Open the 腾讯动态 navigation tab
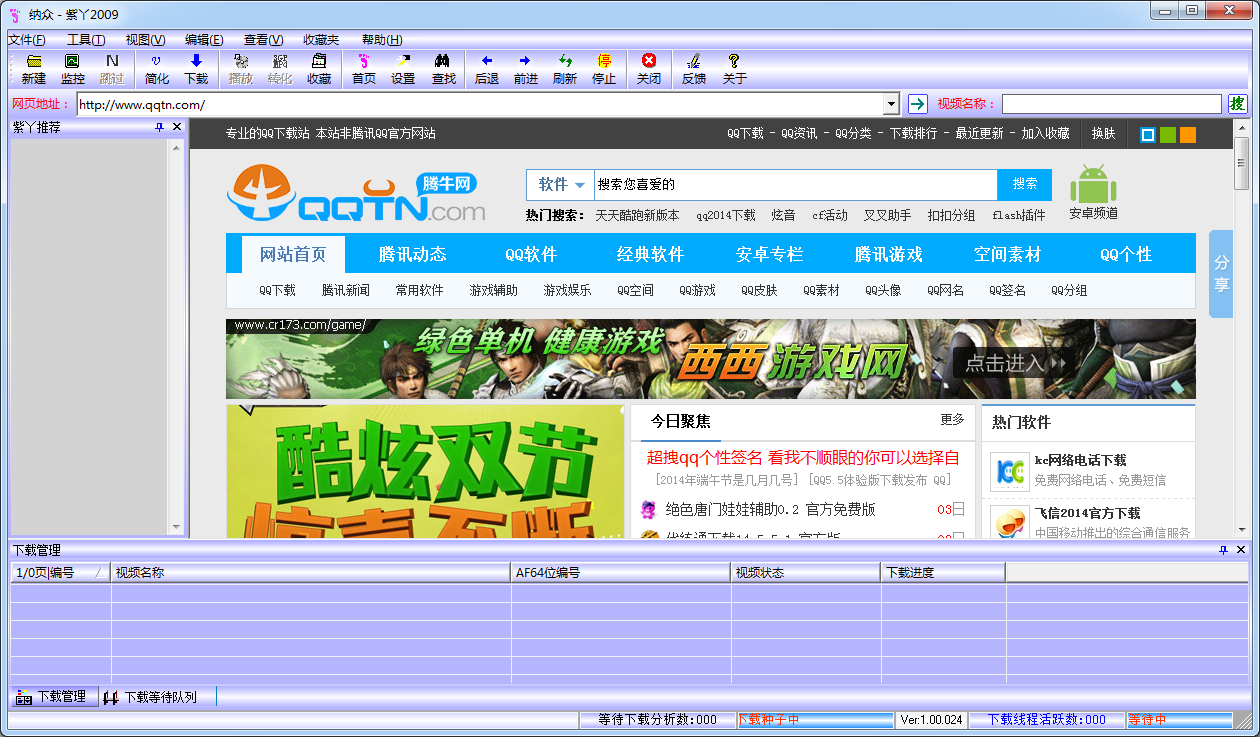The width and height of the screenshot is (1260, 737). coord(412,254)
